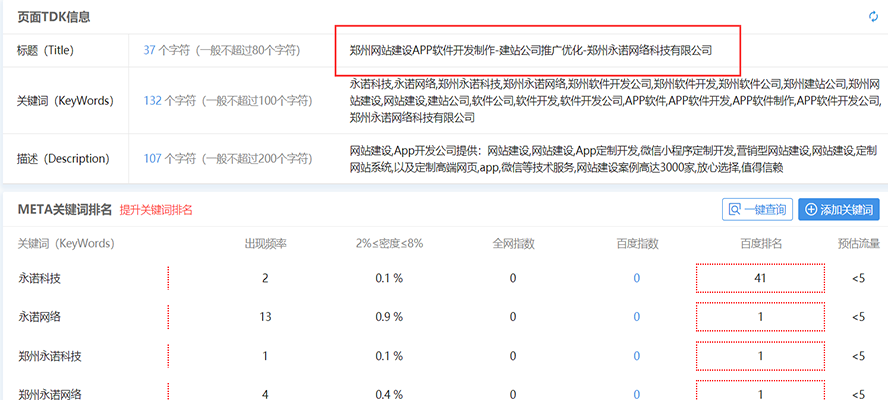Screen dimensions: 888x400
Task: Click 百度指数 value 0 for 永诺网络
Action: 637,317
